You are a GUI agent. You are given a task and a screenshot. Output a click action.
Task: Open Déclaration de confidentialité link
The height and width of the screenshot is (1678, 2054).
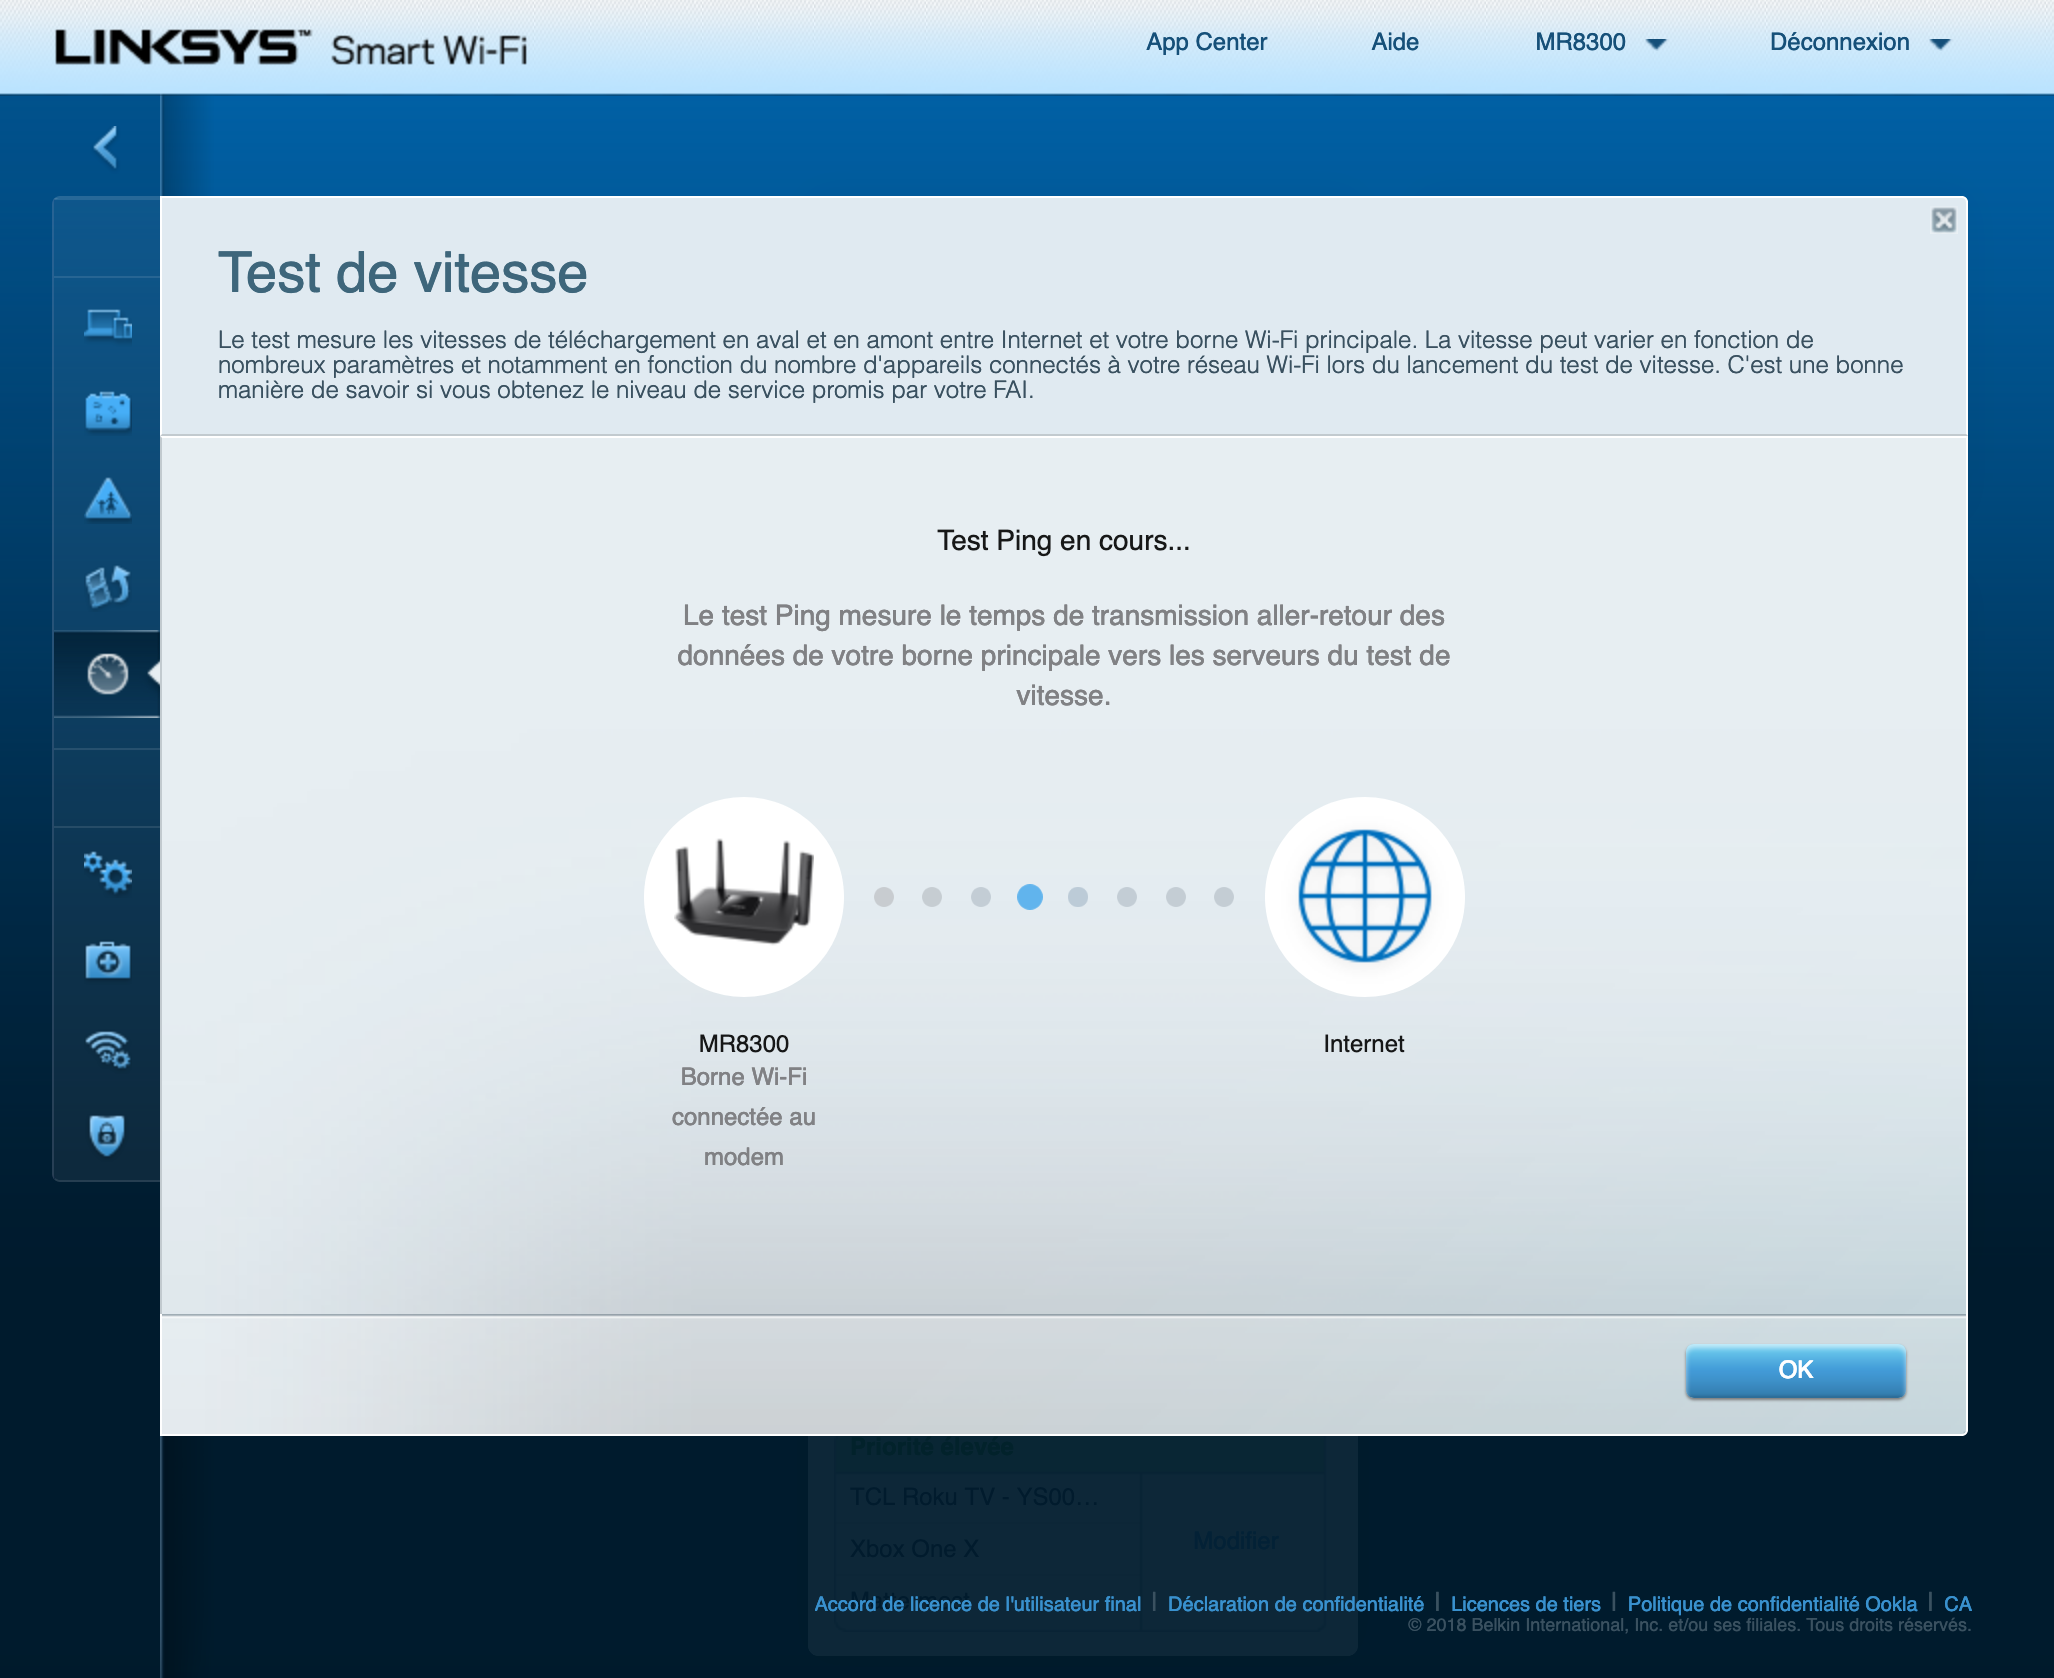coord(1295,1604)
